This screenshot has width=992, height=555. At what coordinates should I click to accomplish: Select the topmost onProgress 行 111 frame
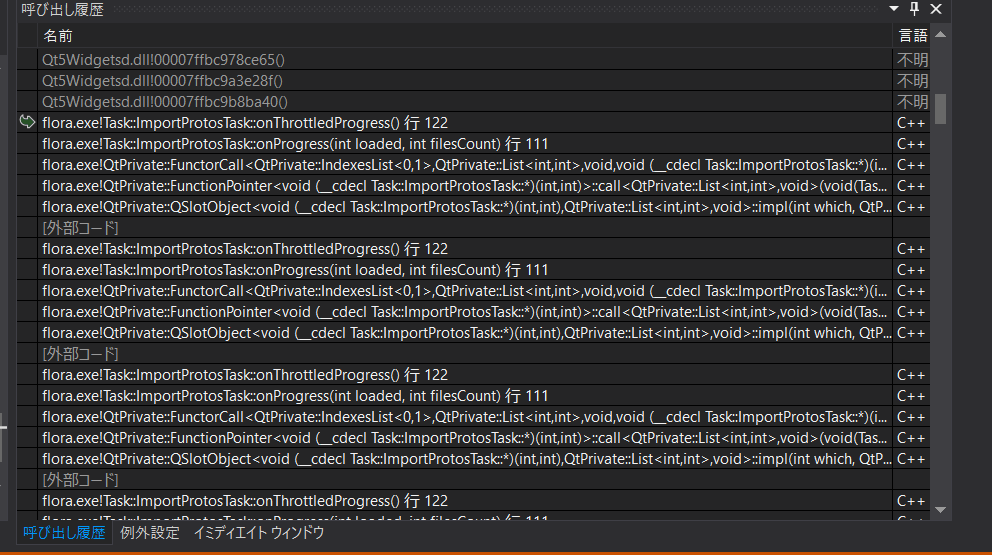pos(294,144)
